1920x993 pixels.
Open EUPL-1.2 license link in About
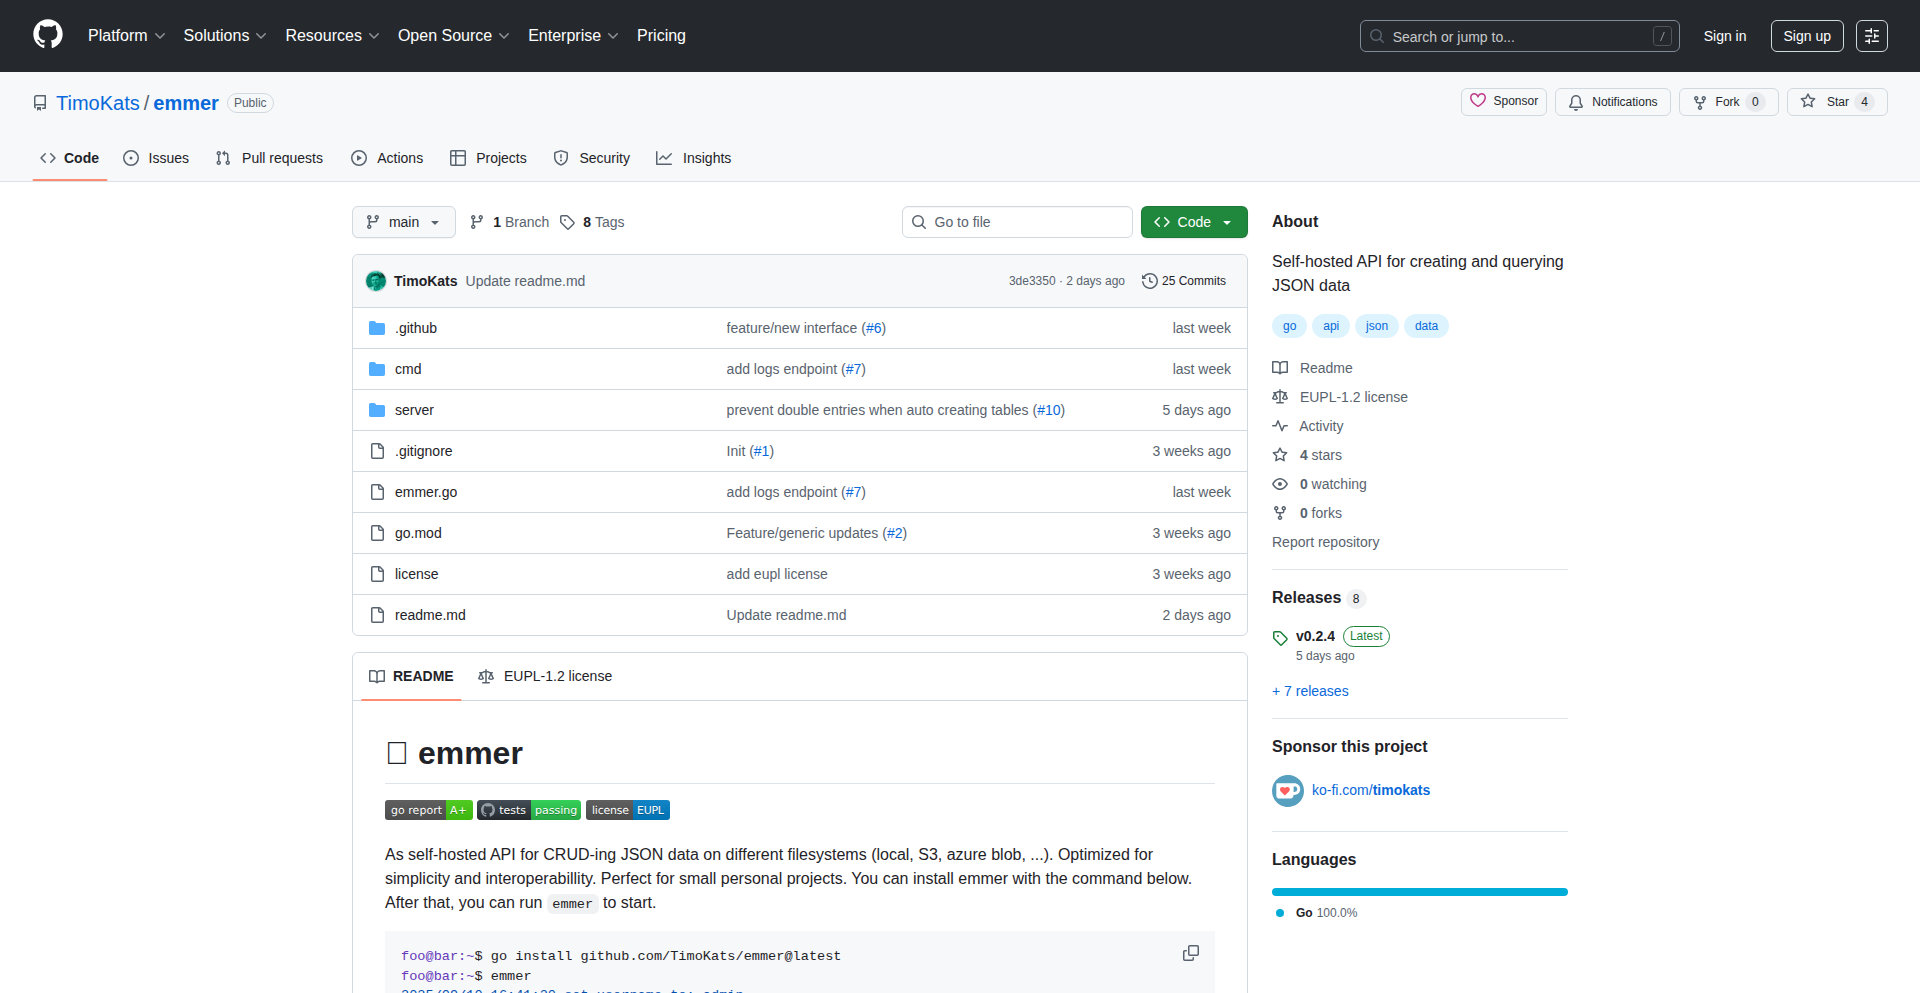[x=1340, y=397]
